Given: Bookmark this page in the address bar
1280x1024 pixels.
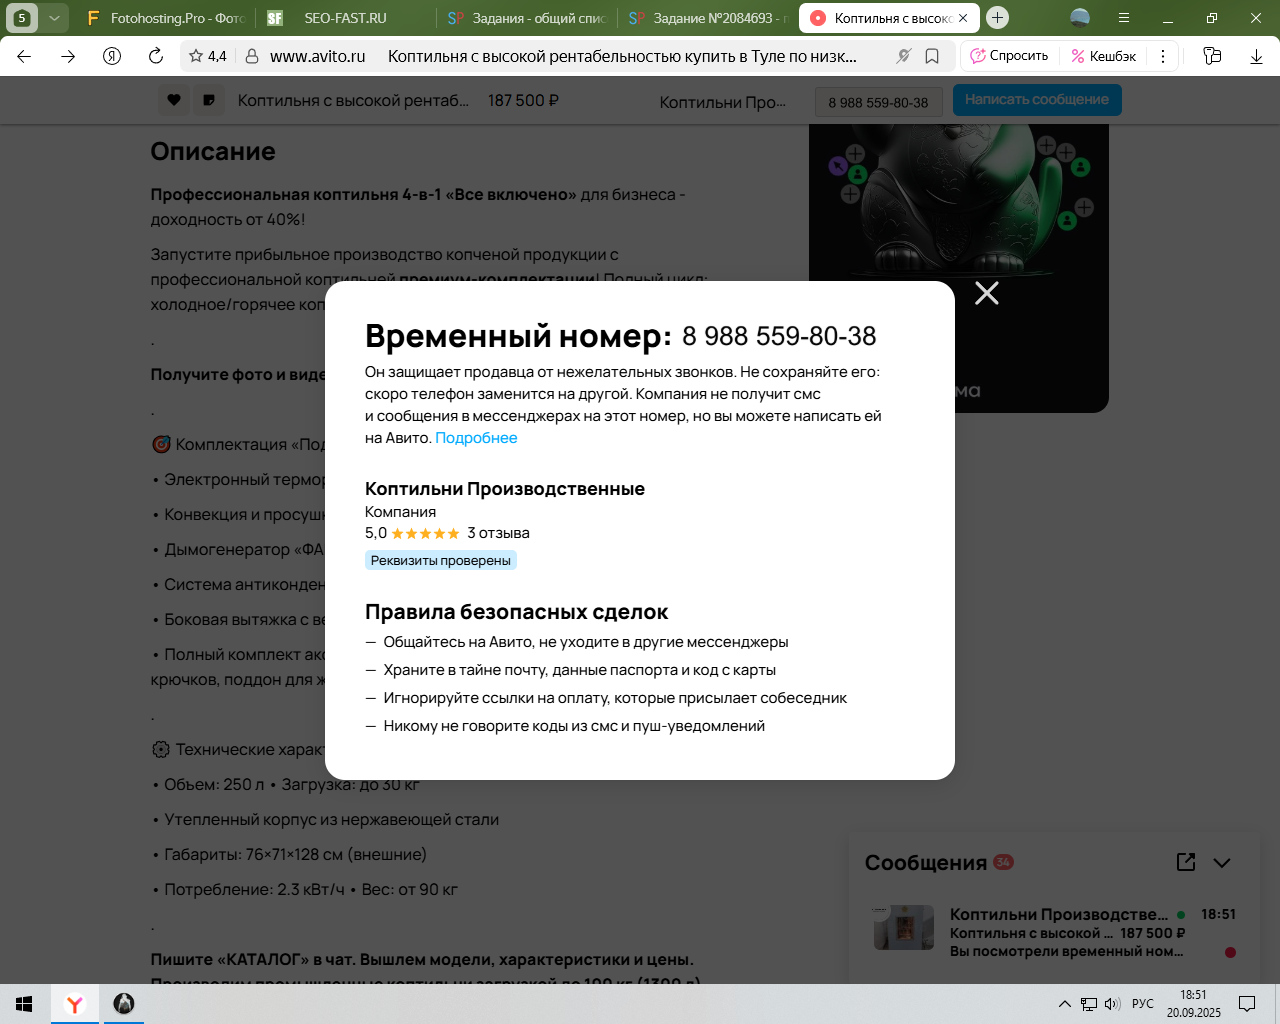Looking at the screenshot, I should 932,56.
